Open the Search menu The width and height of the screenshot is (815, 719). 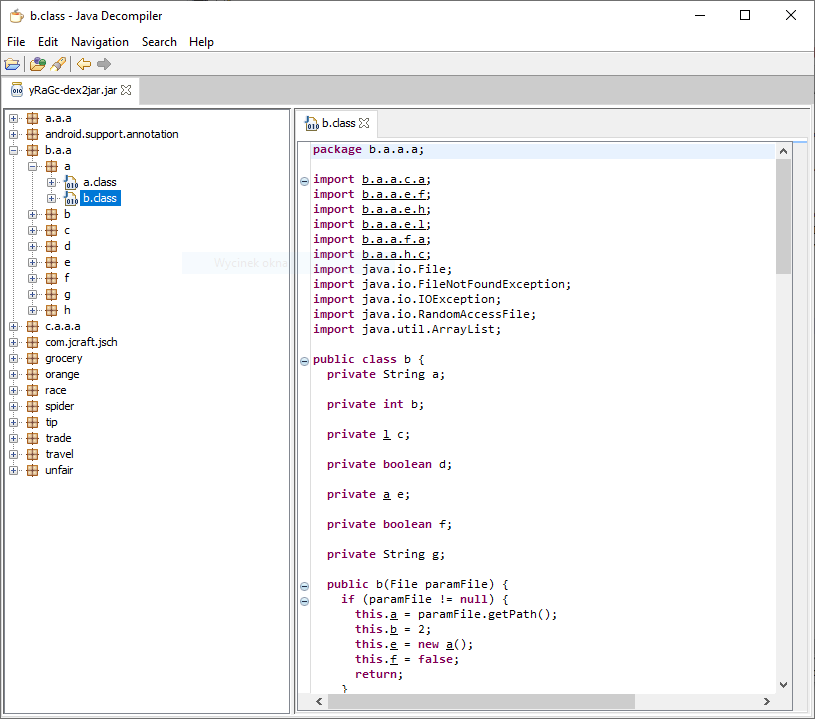159,42
